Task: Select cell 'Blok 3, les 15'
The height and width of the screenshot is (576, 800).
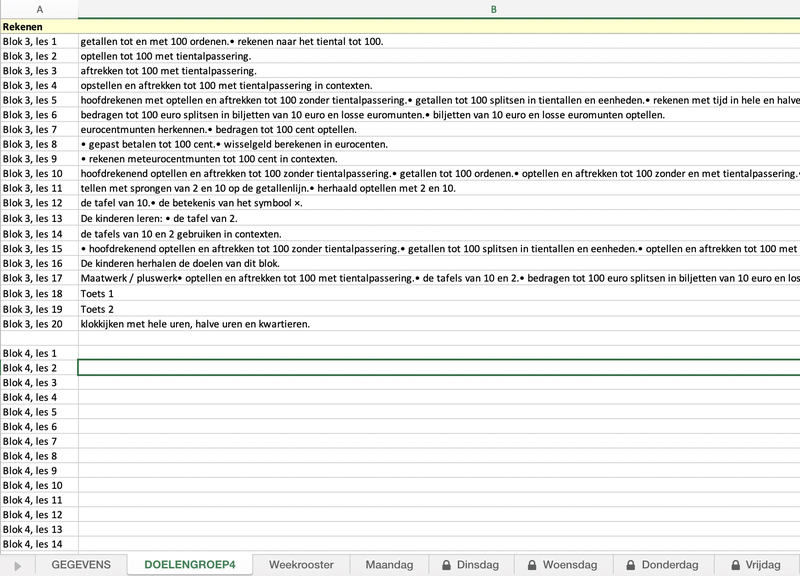Action: [x=39, y=249]
